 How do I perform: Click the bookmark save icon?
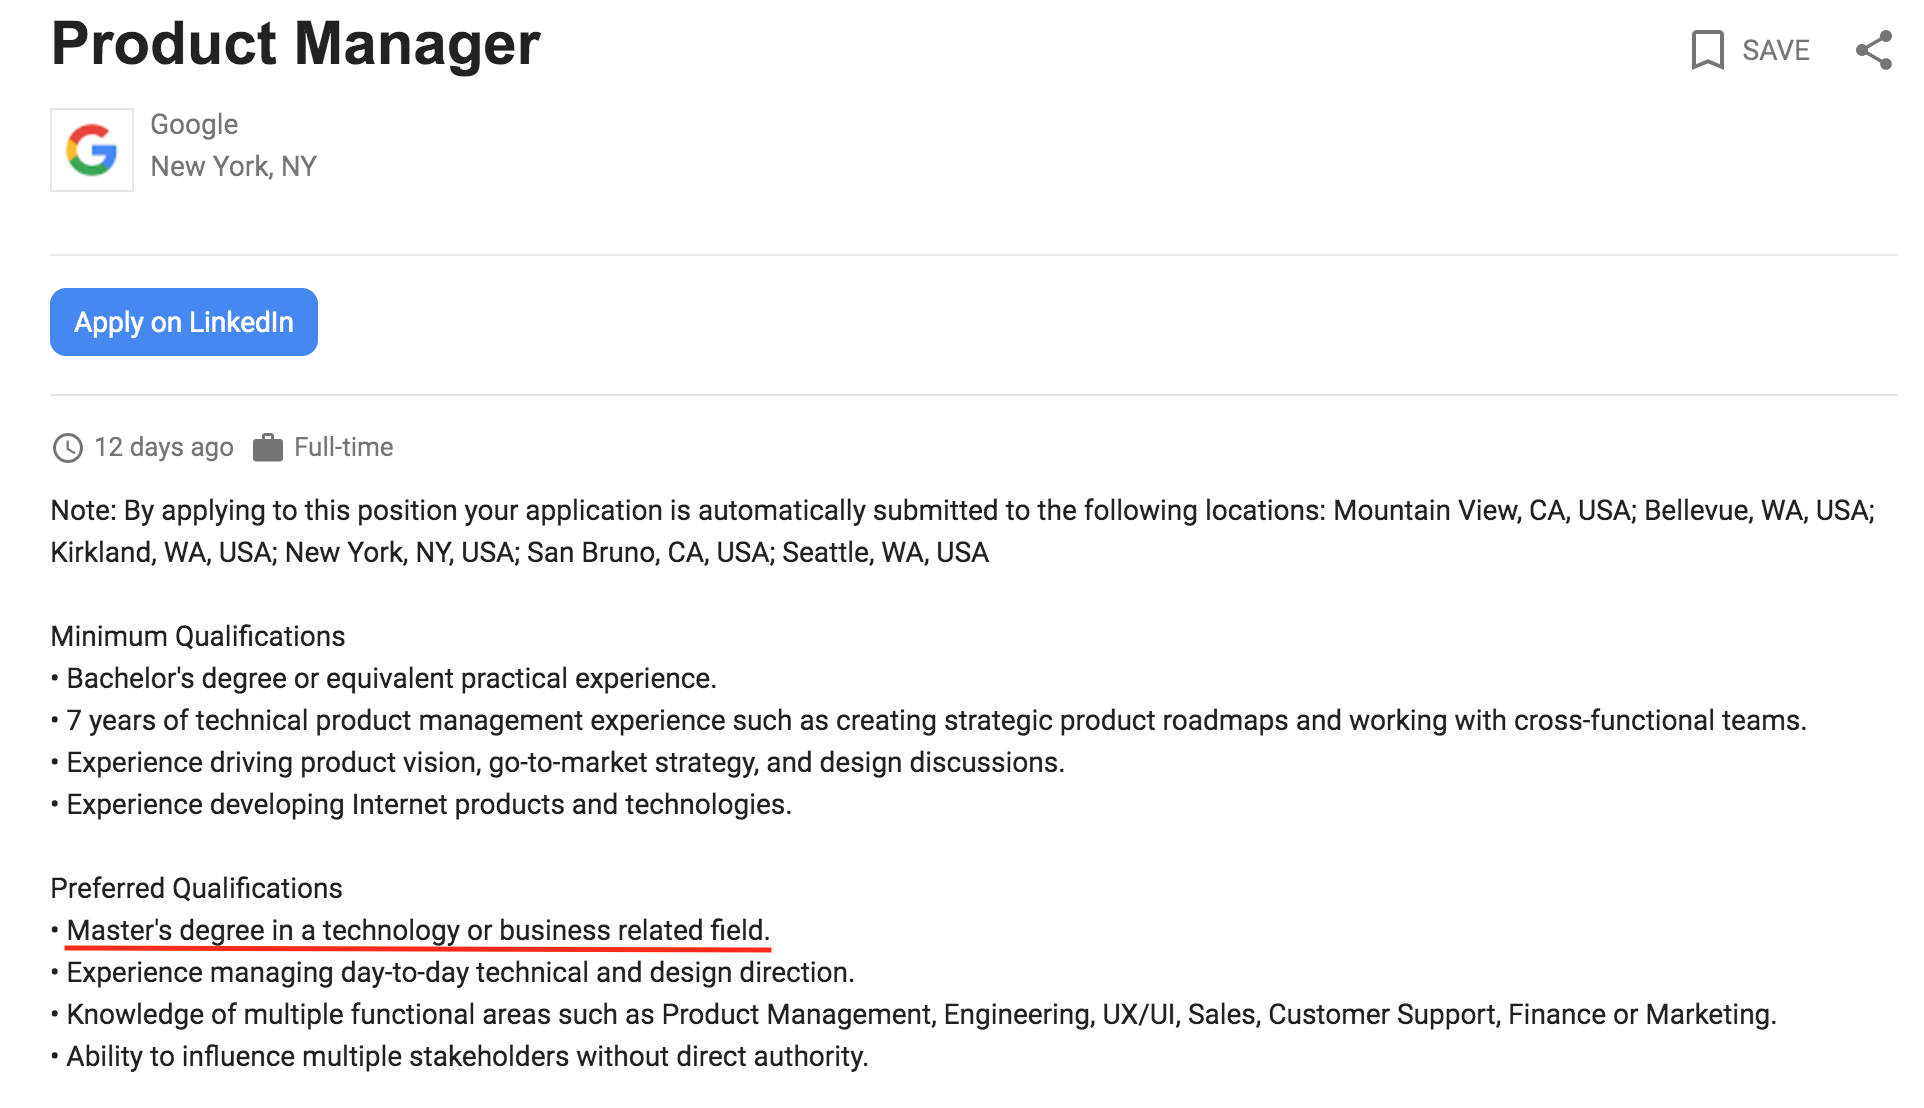[x=1707, y=50]
